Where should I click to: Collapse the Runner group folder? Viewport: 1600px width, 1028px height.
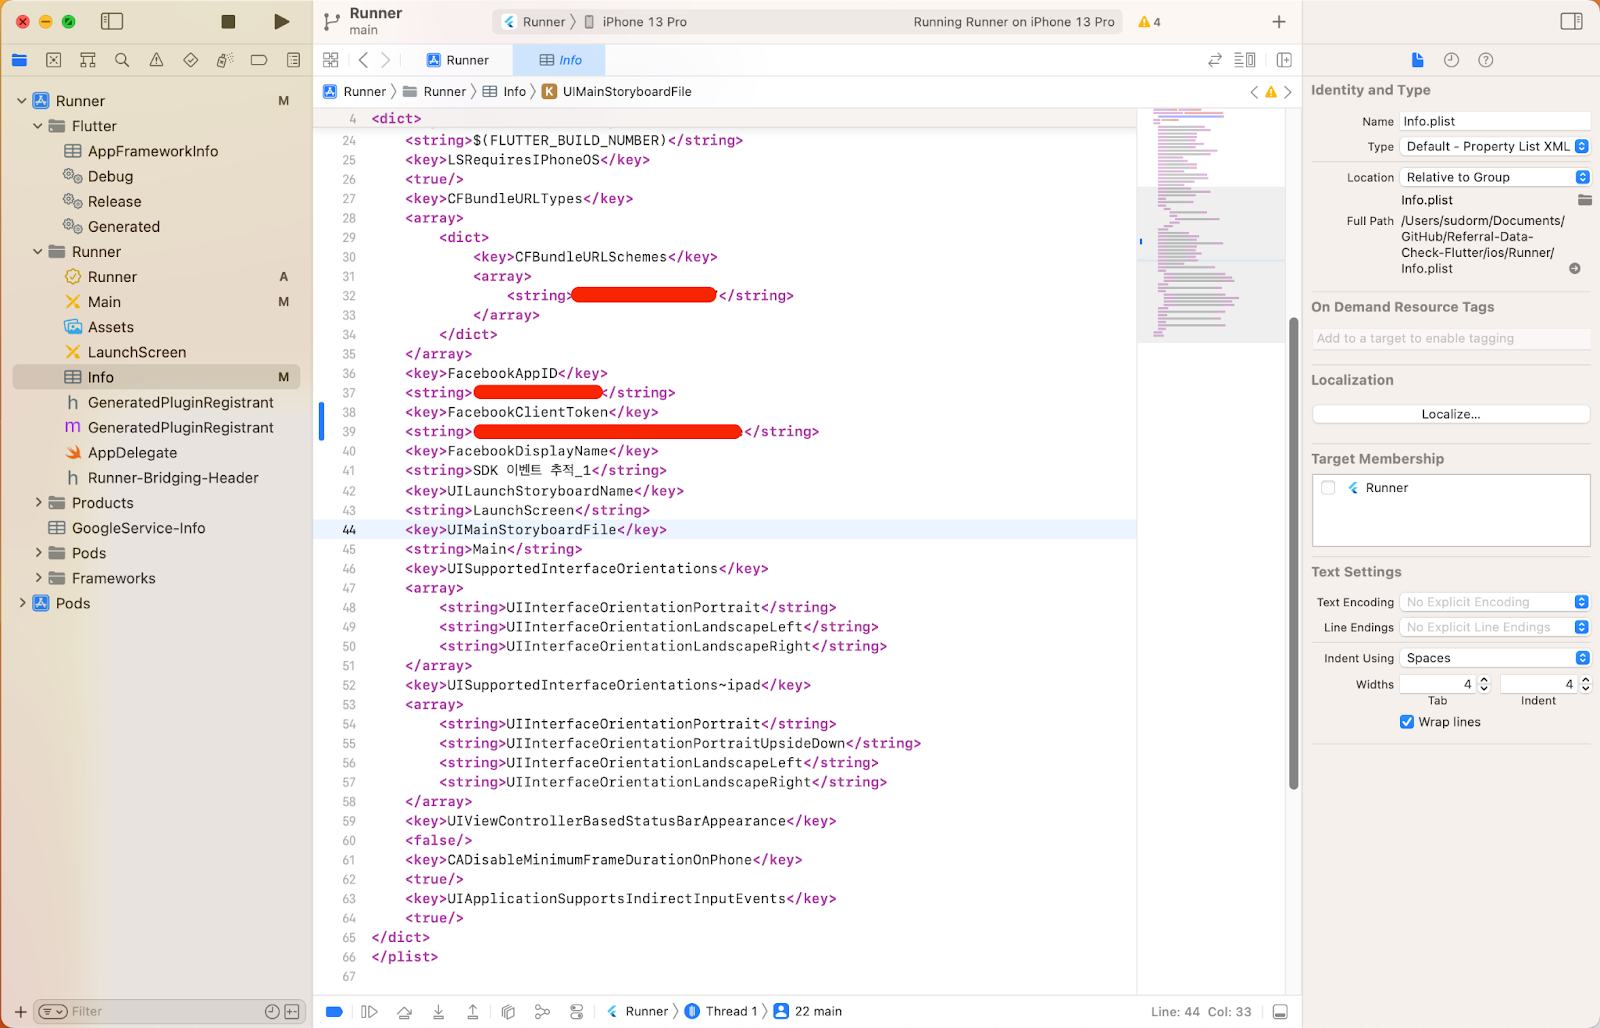click(x=38, y=252)
